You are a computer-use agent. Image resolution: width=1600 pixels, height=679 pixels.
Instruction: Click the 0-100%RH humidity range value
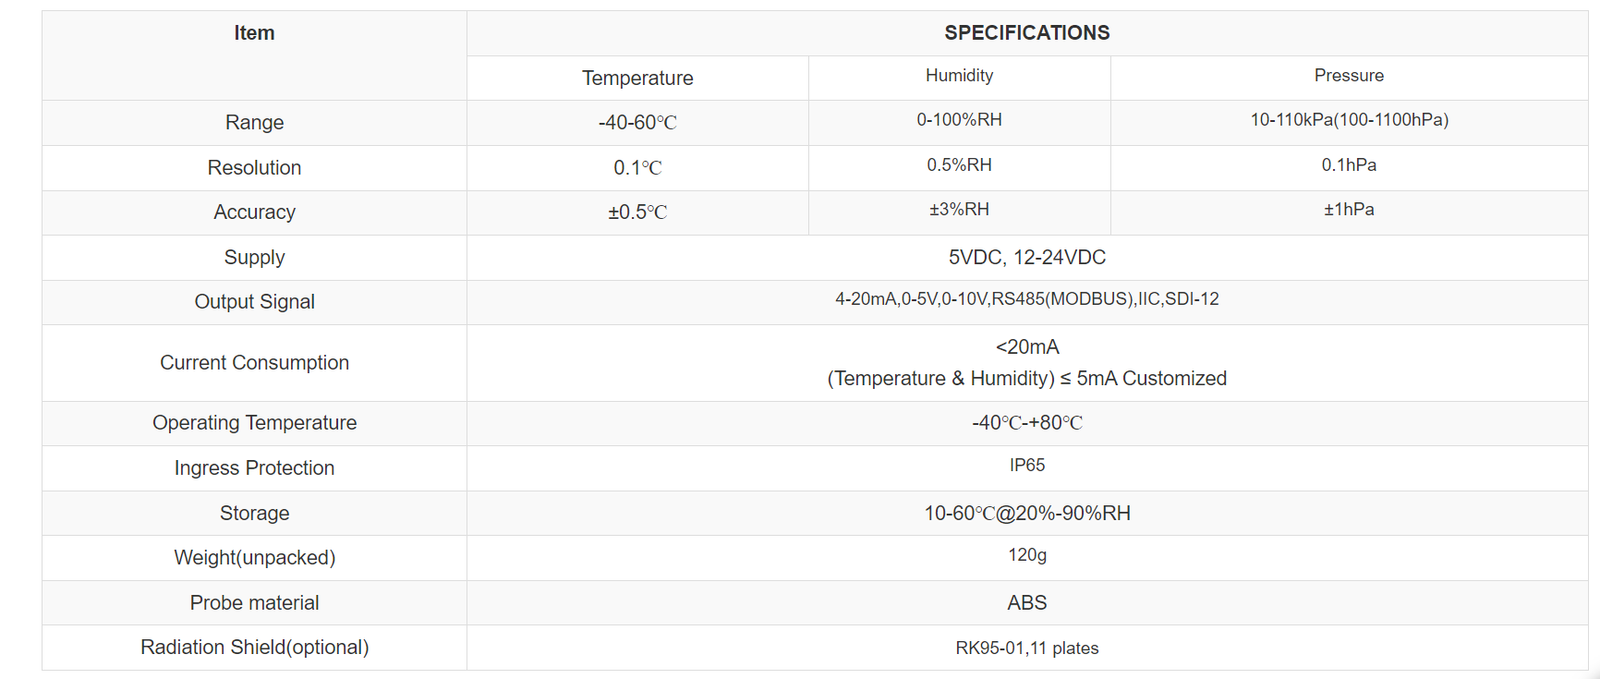959,120
